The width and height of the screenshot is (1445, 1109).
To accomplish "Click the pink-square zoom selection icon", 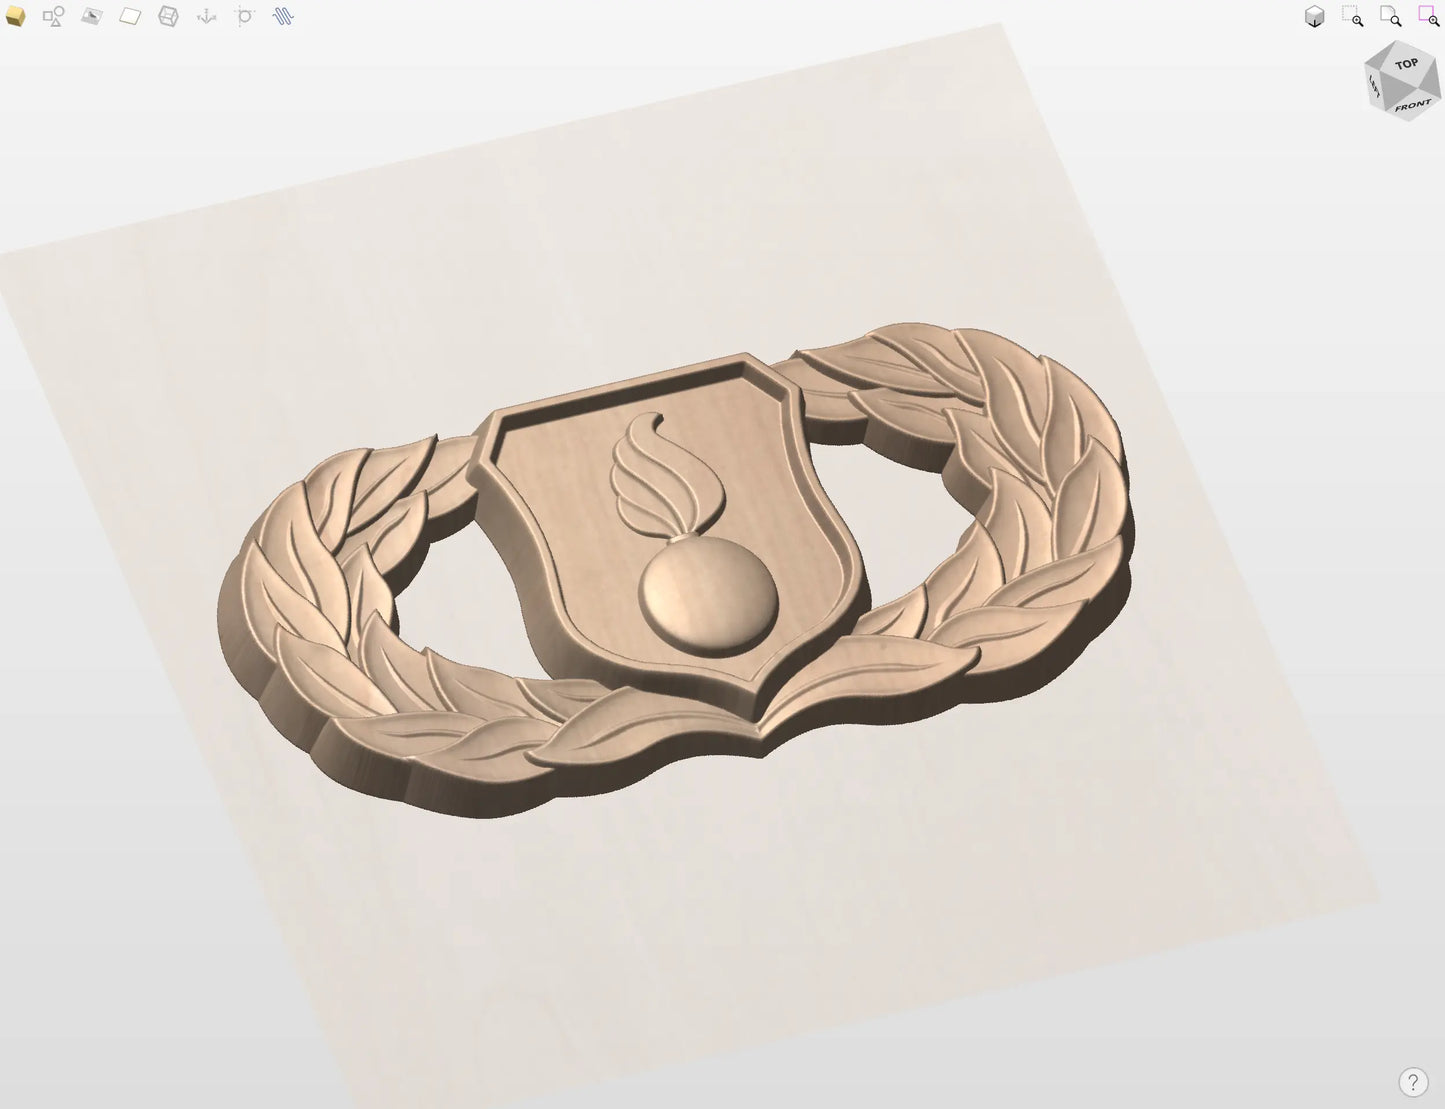I will tap(1428, 17).
